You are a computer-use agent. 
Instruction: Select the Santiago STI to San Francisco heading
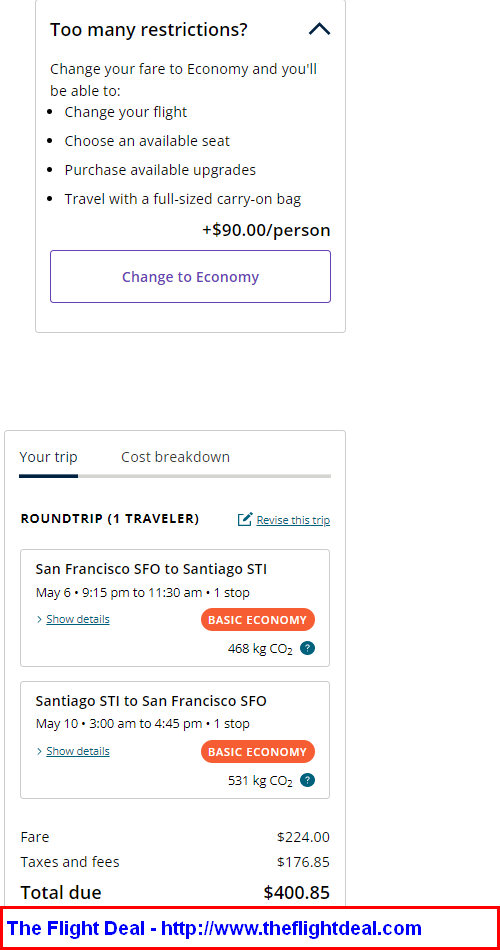pos(151,701)
